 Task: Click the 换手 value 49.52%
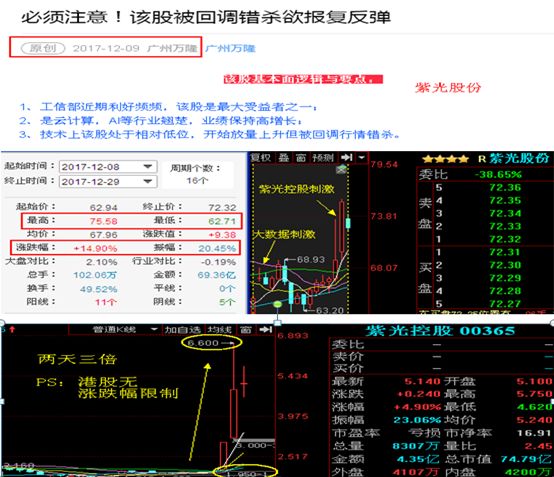(x=99, y=289)
